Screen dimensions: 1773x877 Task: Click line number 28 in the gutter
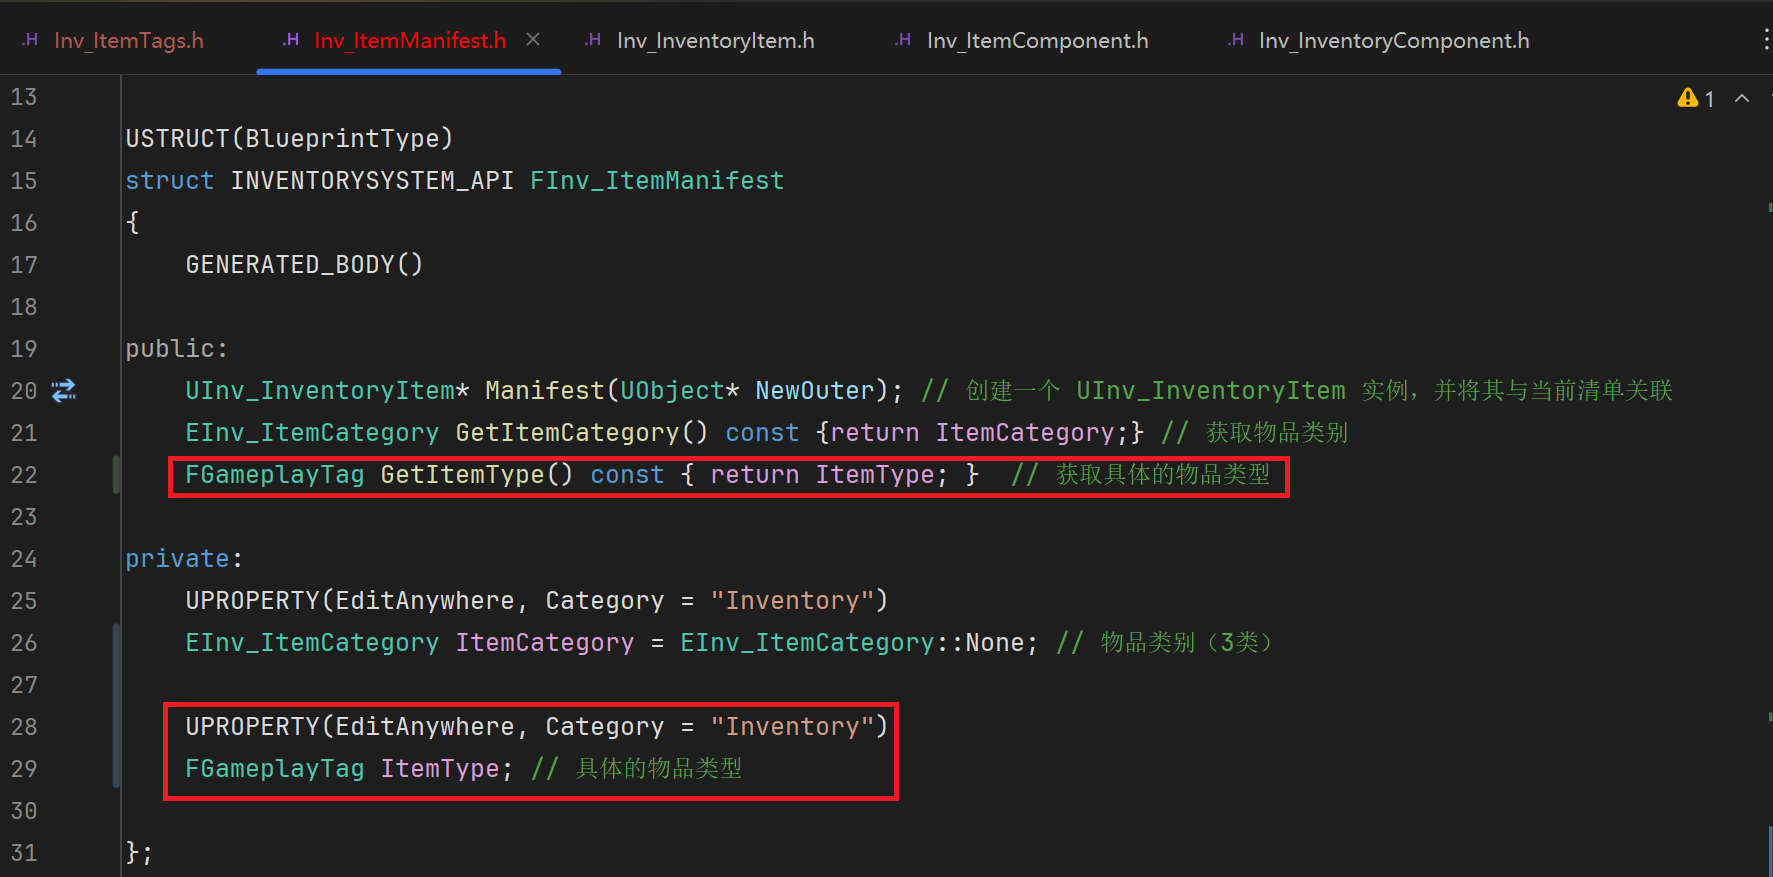point(24,727)
